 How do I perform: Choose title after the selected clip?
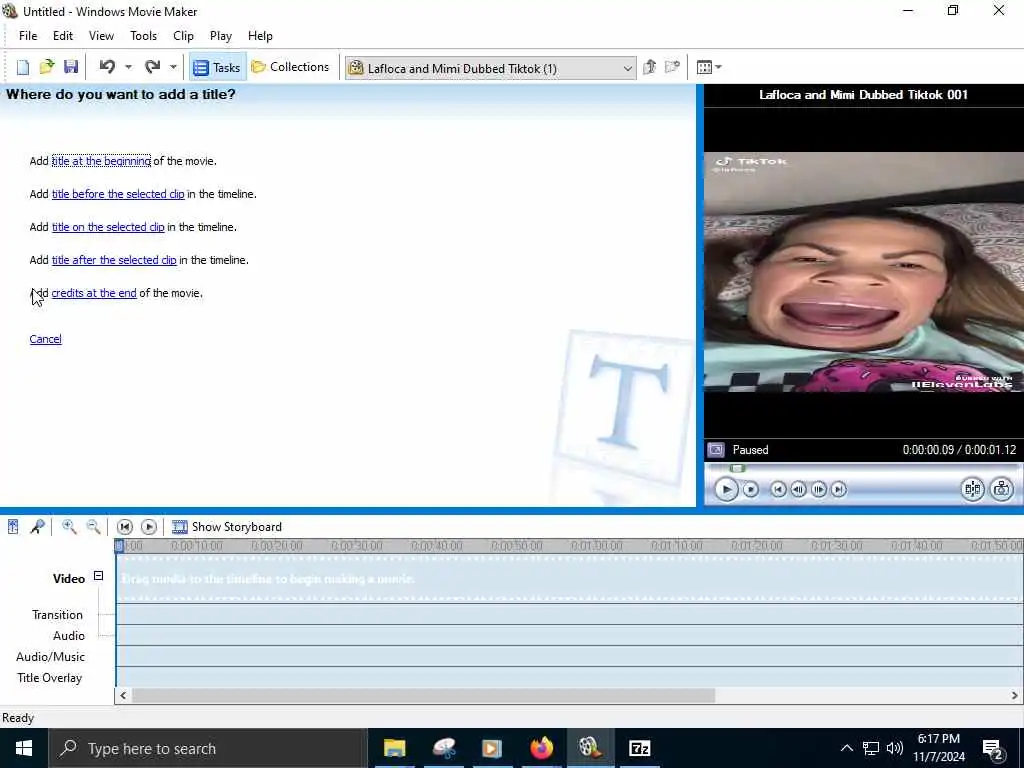point(114,260)
